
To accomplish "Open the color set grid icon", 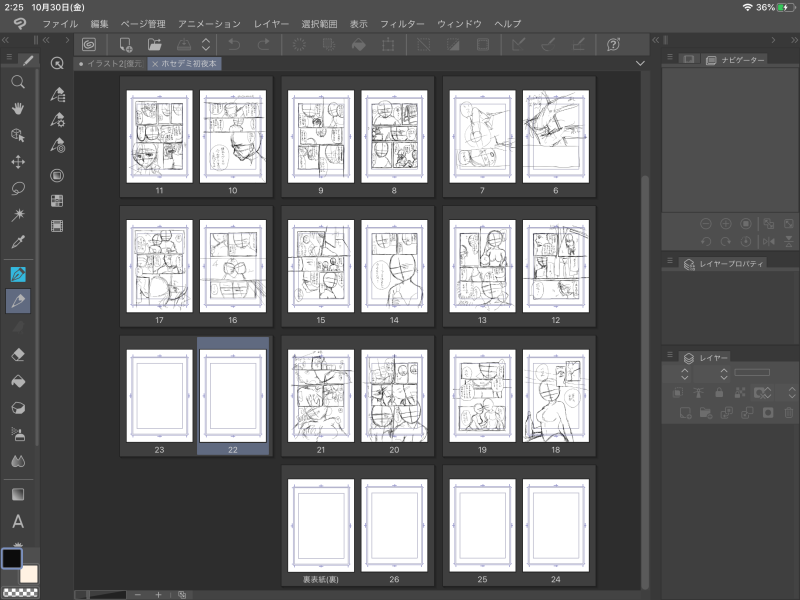I will pyautogui.click(x=57, y=201).
